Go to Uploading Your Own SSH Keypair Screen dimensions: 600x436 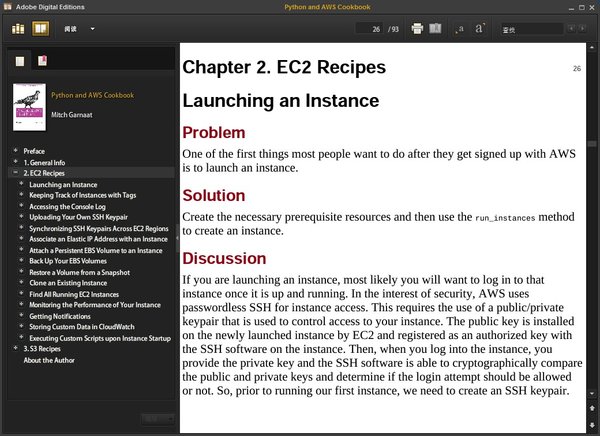pos(78,217)
